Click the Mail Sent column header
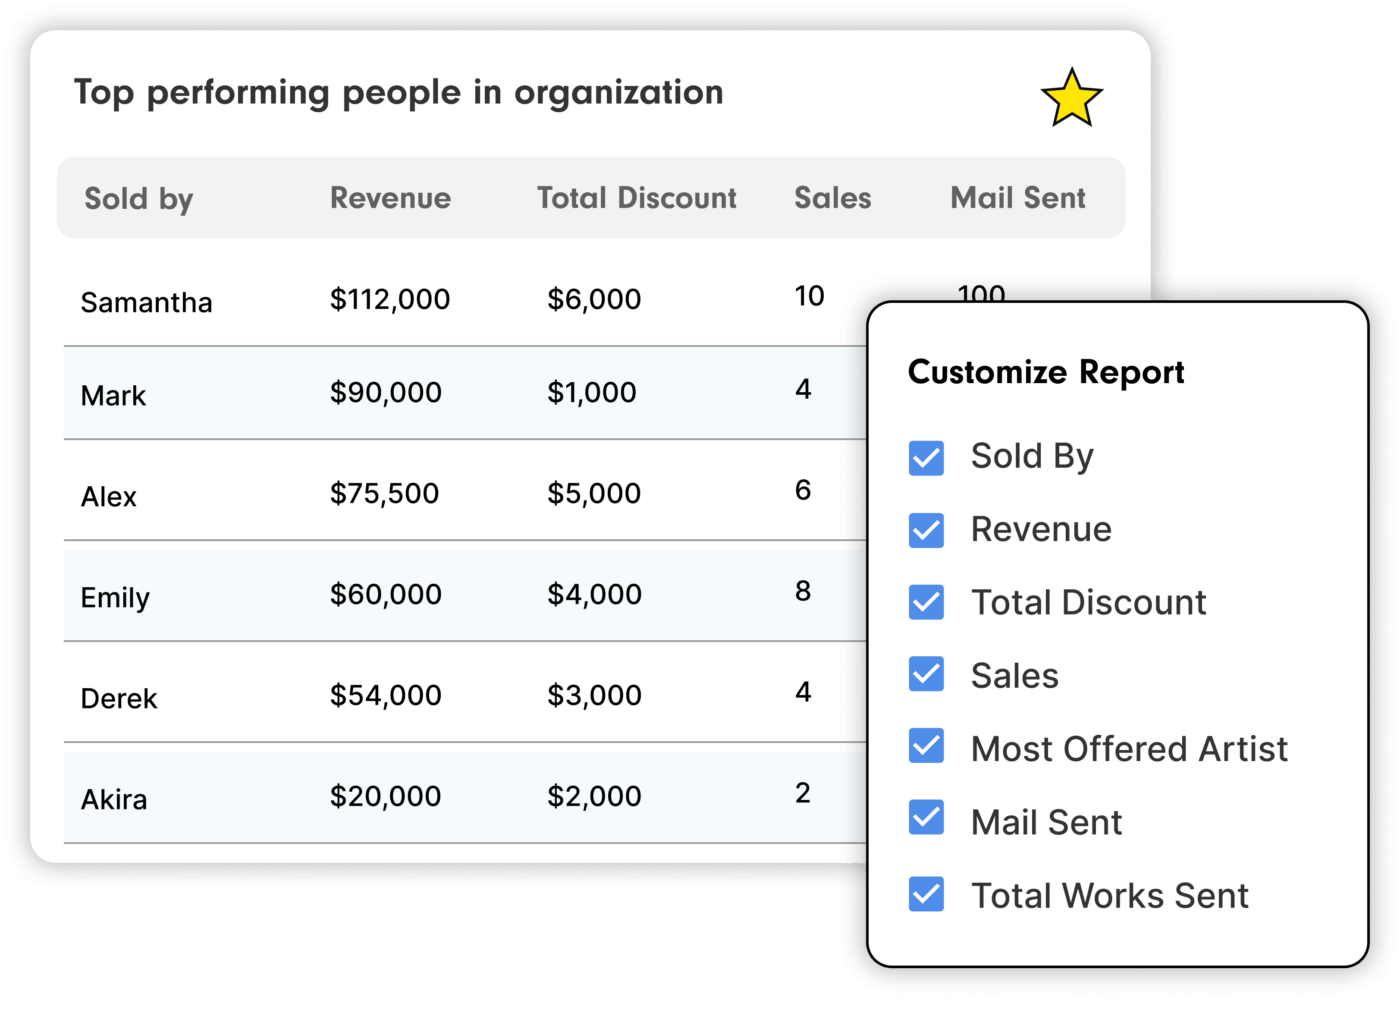The height and width of the screenshot is (1026, 1400). point(1018,198)
